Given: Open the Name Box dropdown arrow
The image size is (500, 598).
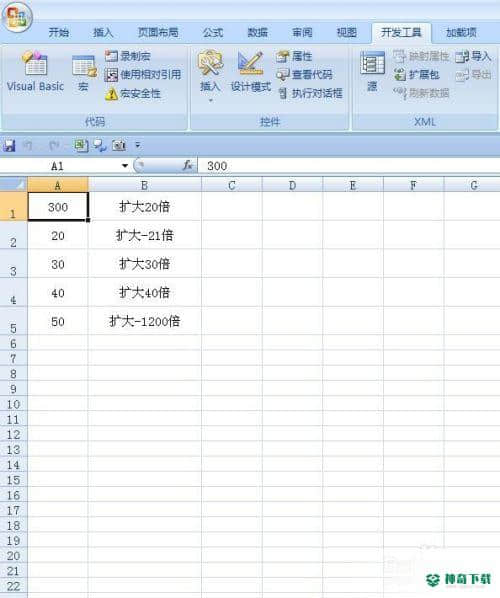Looking at the screenshot, I should coord(125,166).
